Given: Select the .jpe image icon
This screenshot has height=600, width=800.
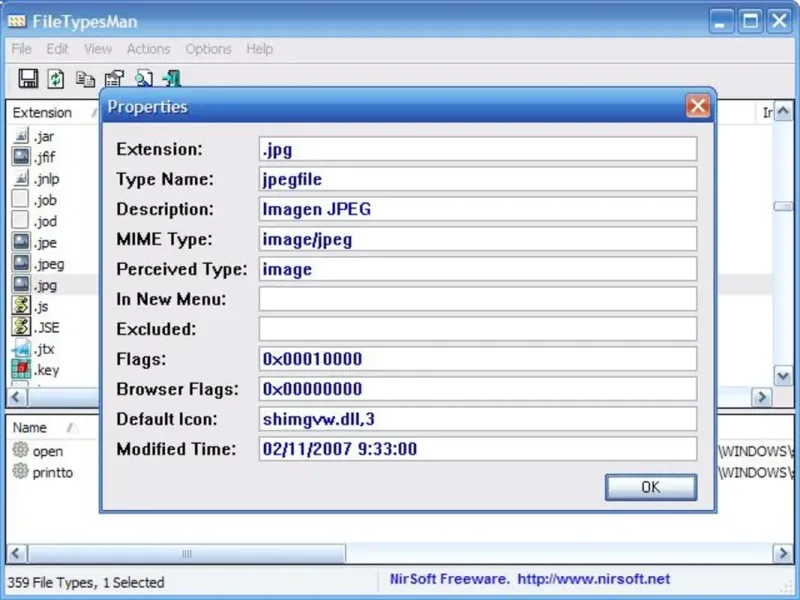Looking at the screenshot, I should coord(21,242).
